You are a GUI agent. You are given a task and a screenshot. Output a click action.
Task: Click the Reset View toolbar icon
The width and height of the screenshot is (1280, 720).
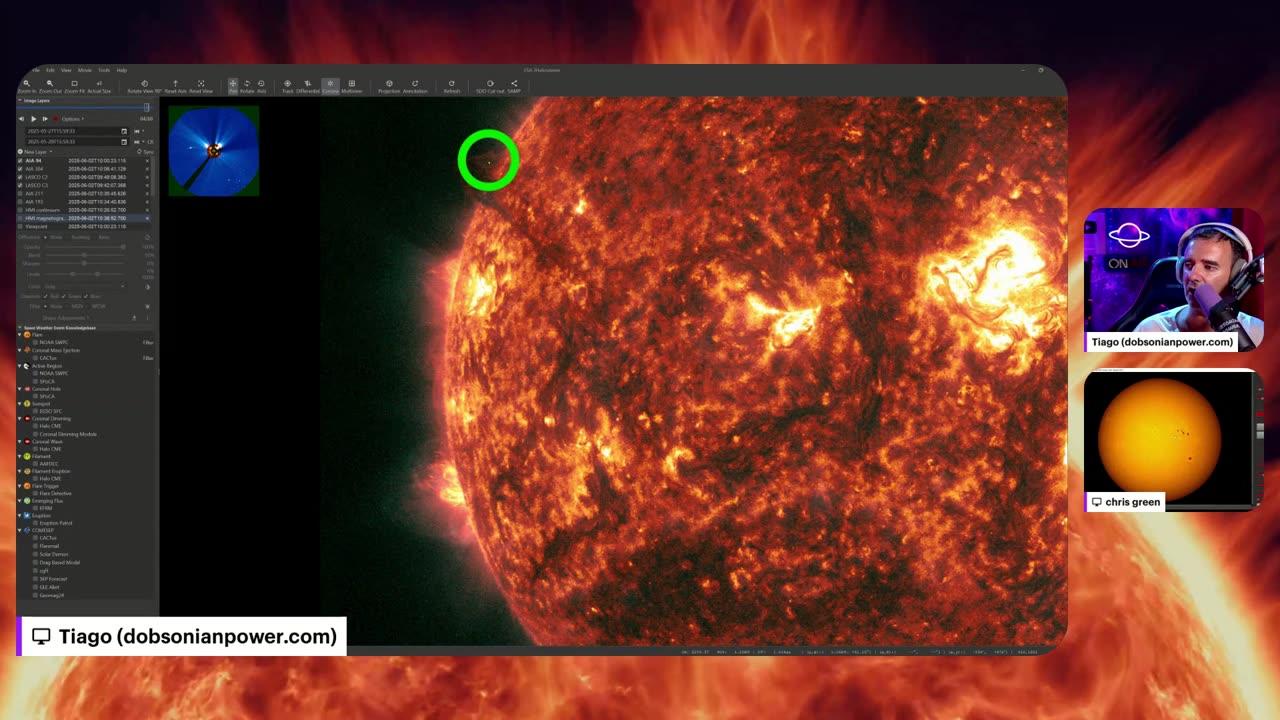click(200, 86)
